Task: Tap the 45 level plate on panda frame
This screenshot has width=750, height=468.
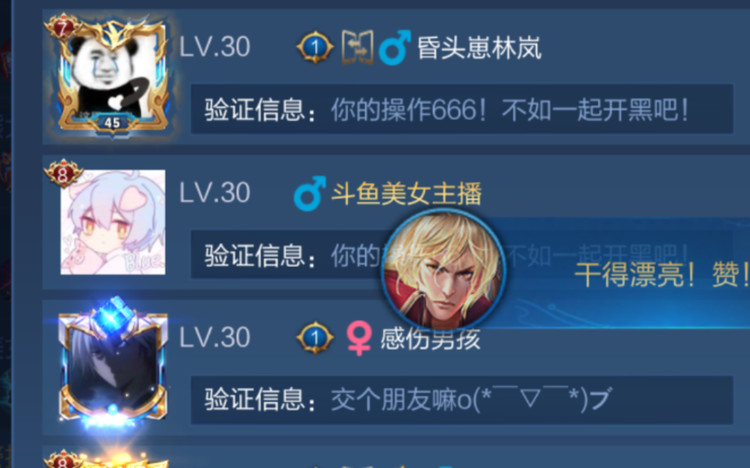Action: 112,123
